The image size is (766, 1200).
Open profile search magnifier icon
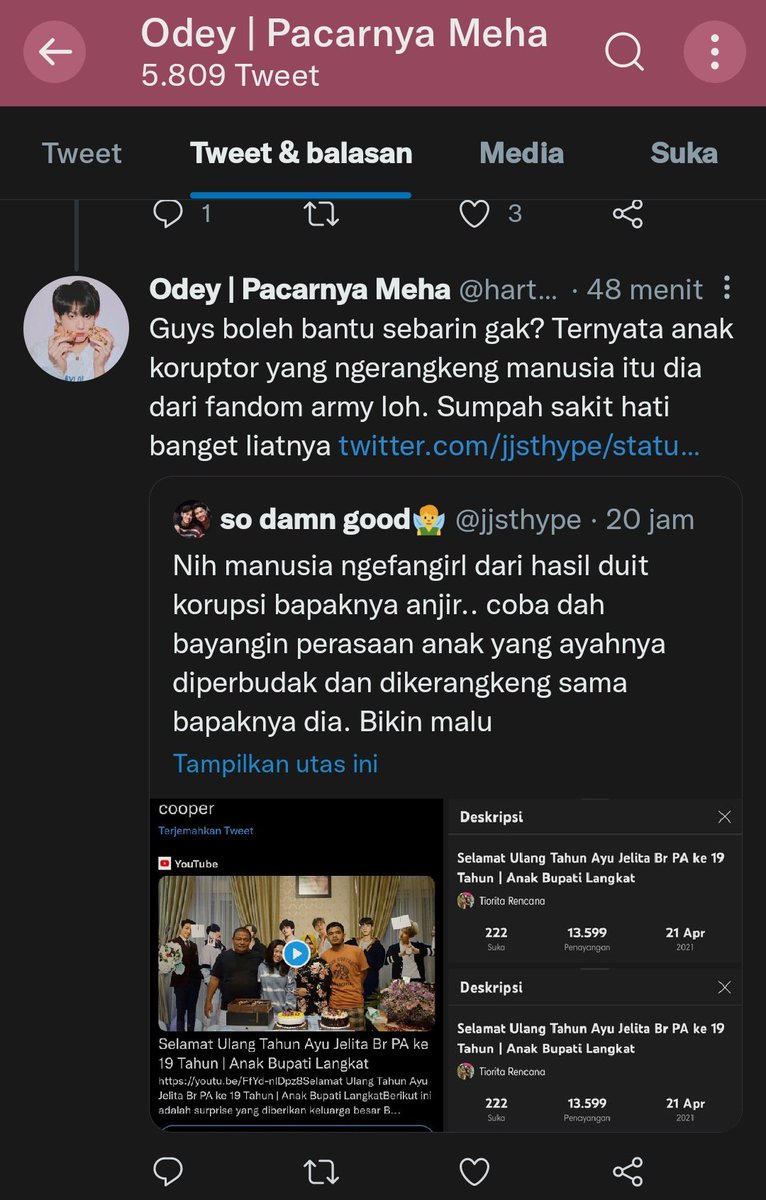click(x=624, y=51)
